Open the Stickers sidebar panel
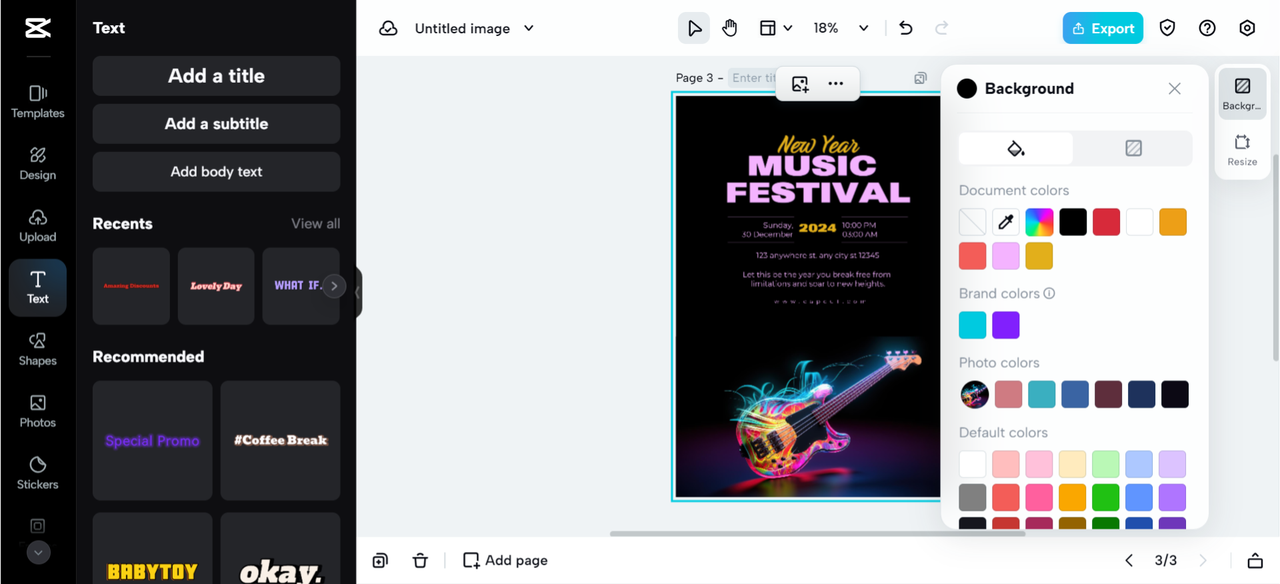 pos(38,473)
